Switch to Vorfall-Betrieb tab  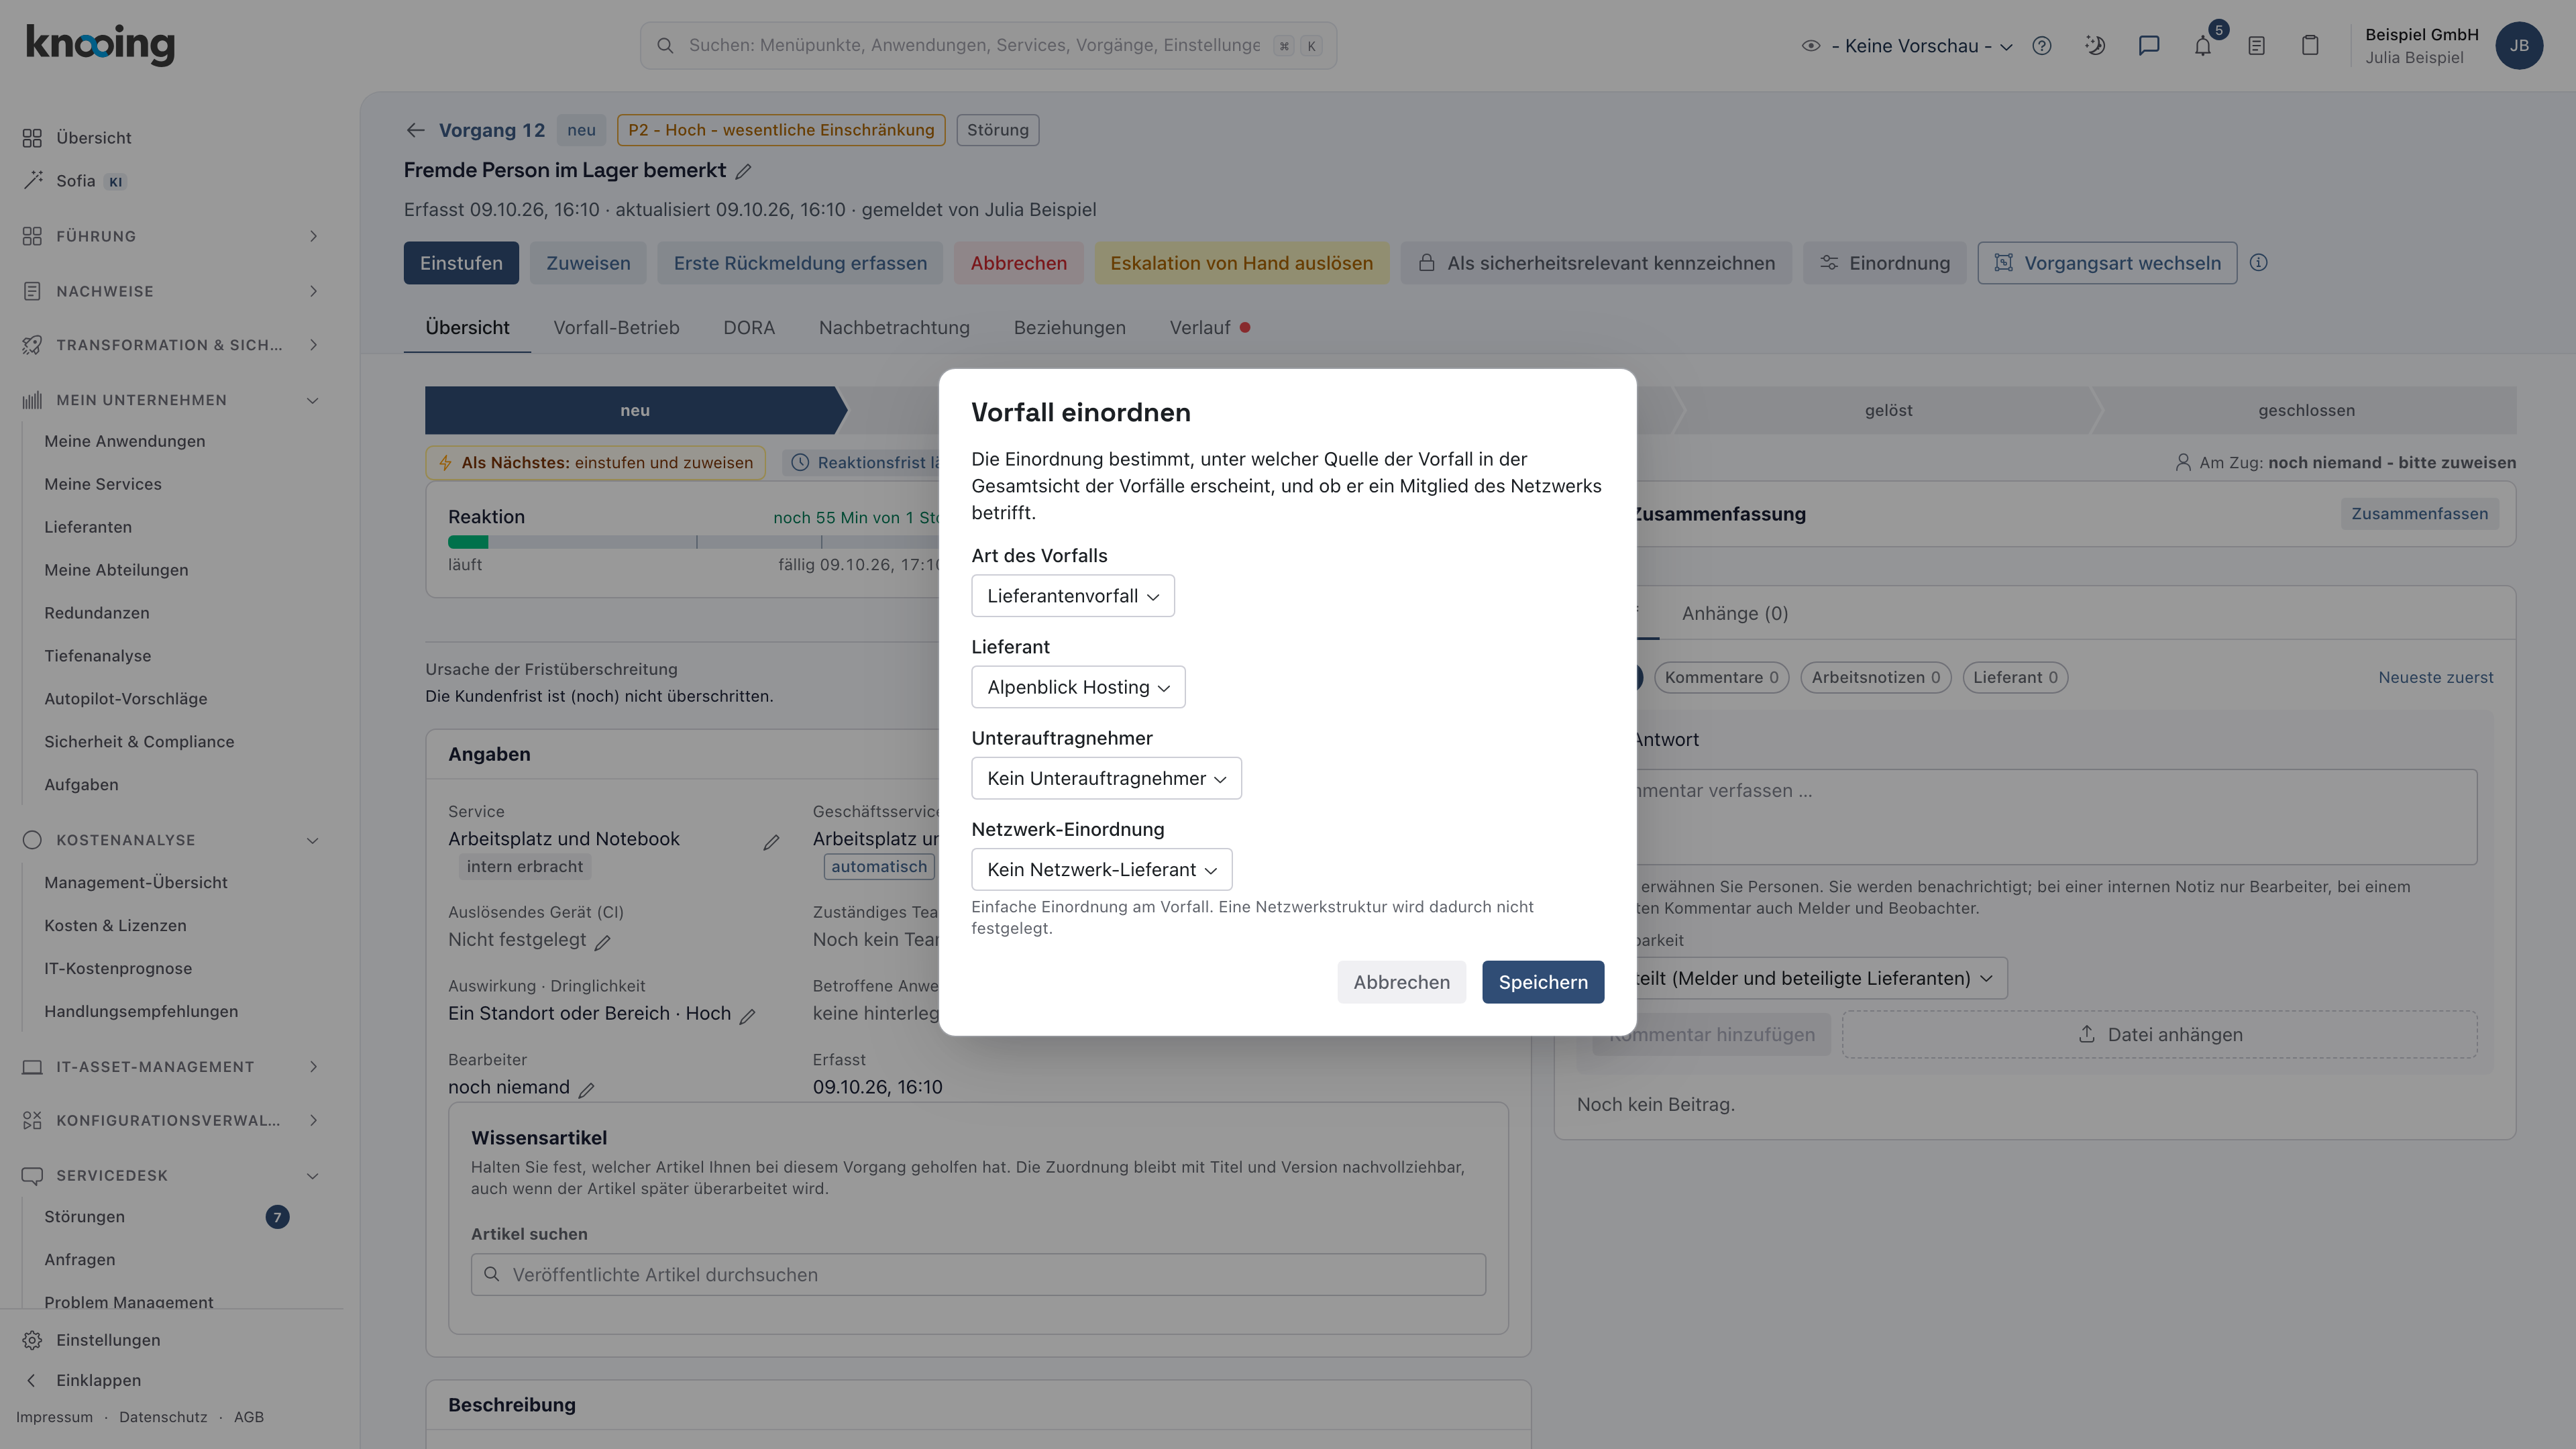(616, 328)
